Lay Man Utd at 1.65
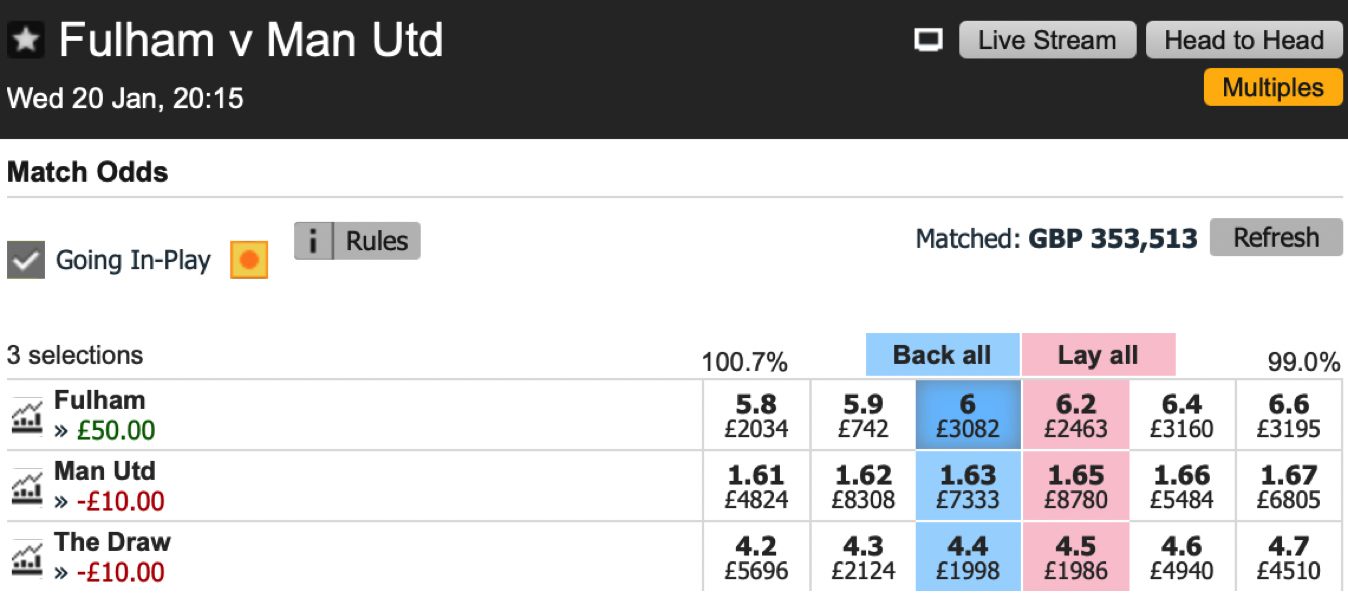 coord(1076,486)
